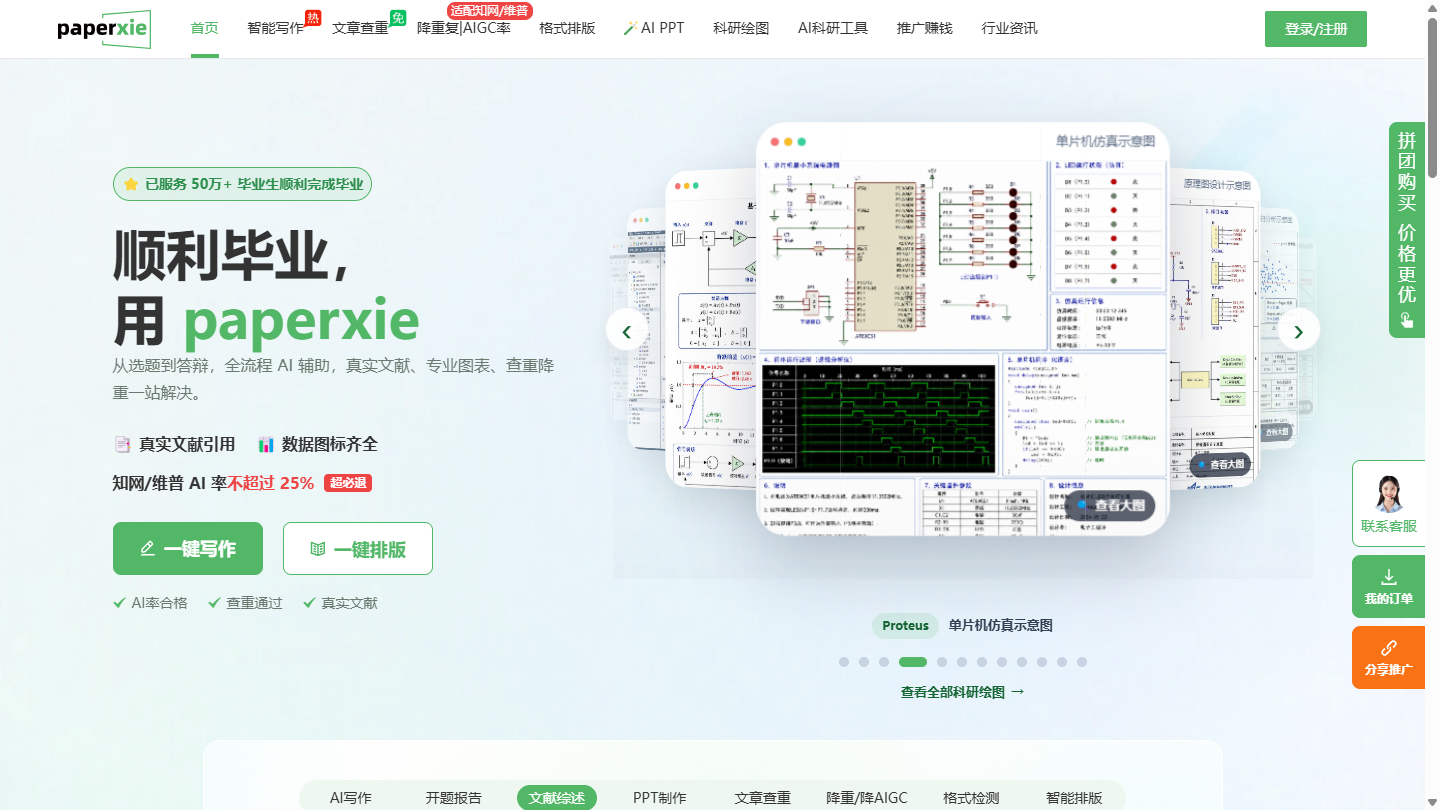Screen dimensions: 1440x810
Task: Click the 一键写作 button
Action: pos(188,548)
